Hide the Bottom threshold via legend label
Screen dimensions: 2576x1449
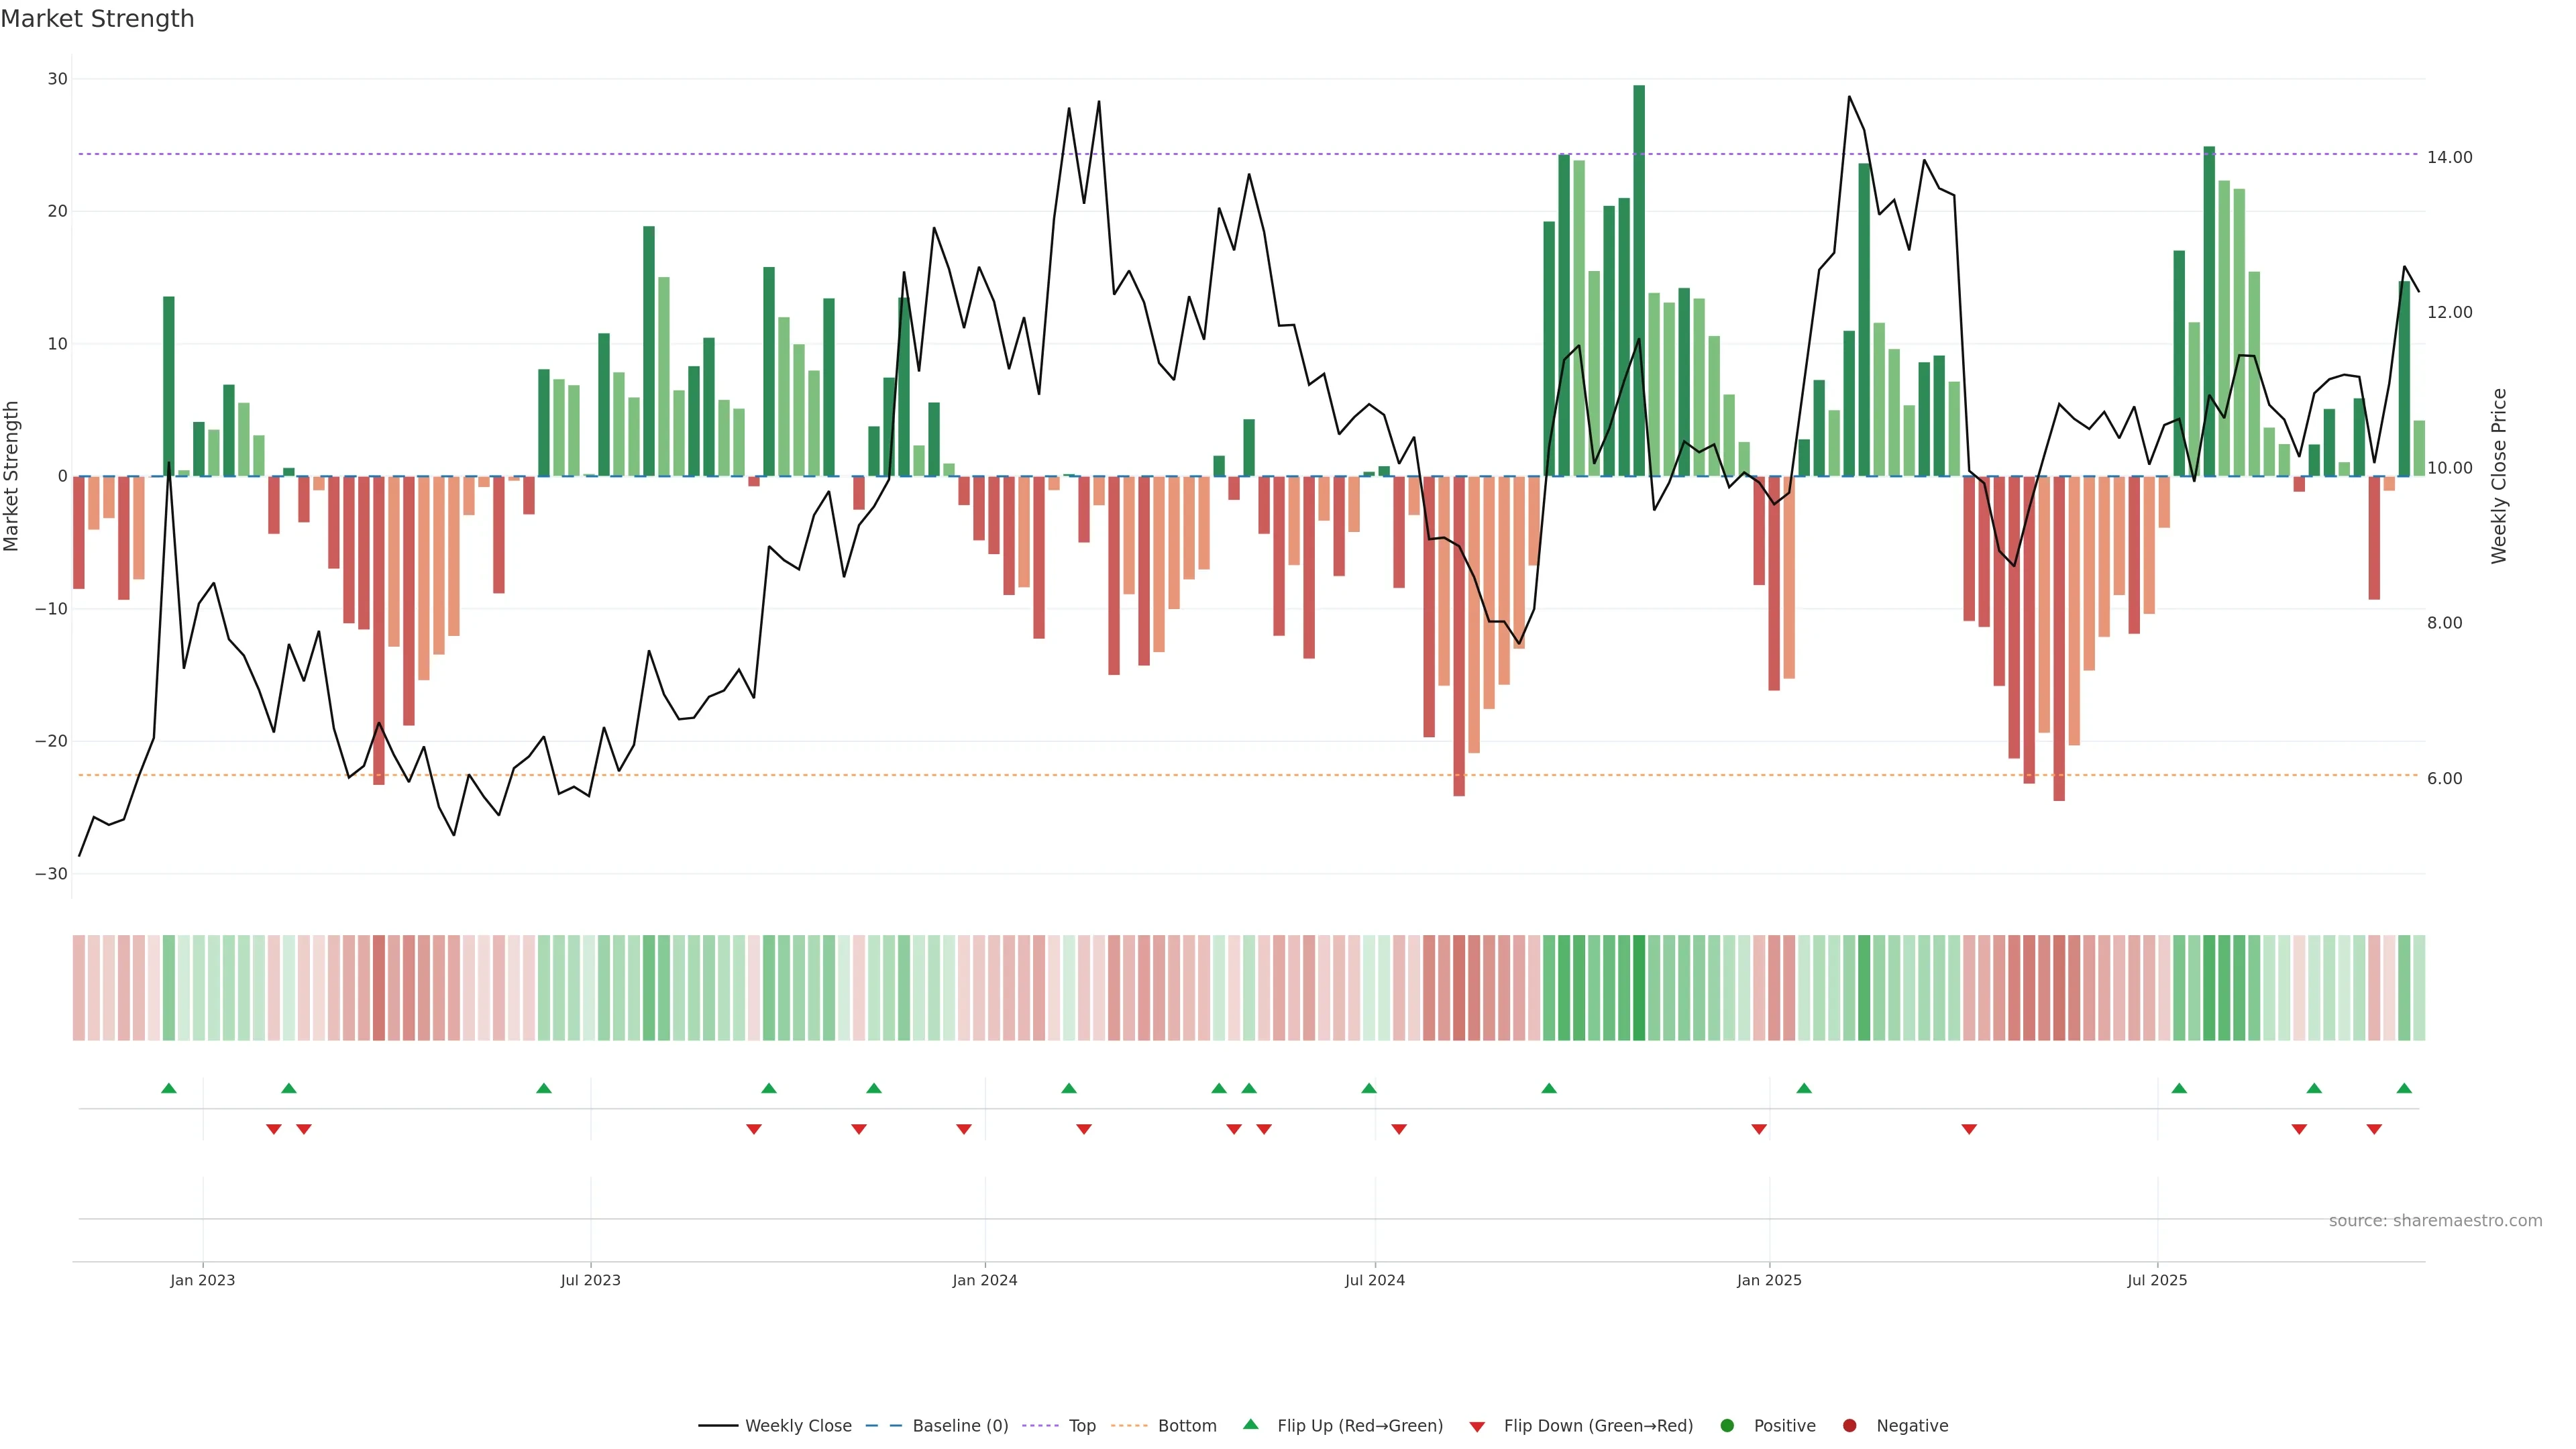(x=1187, y=1425)
